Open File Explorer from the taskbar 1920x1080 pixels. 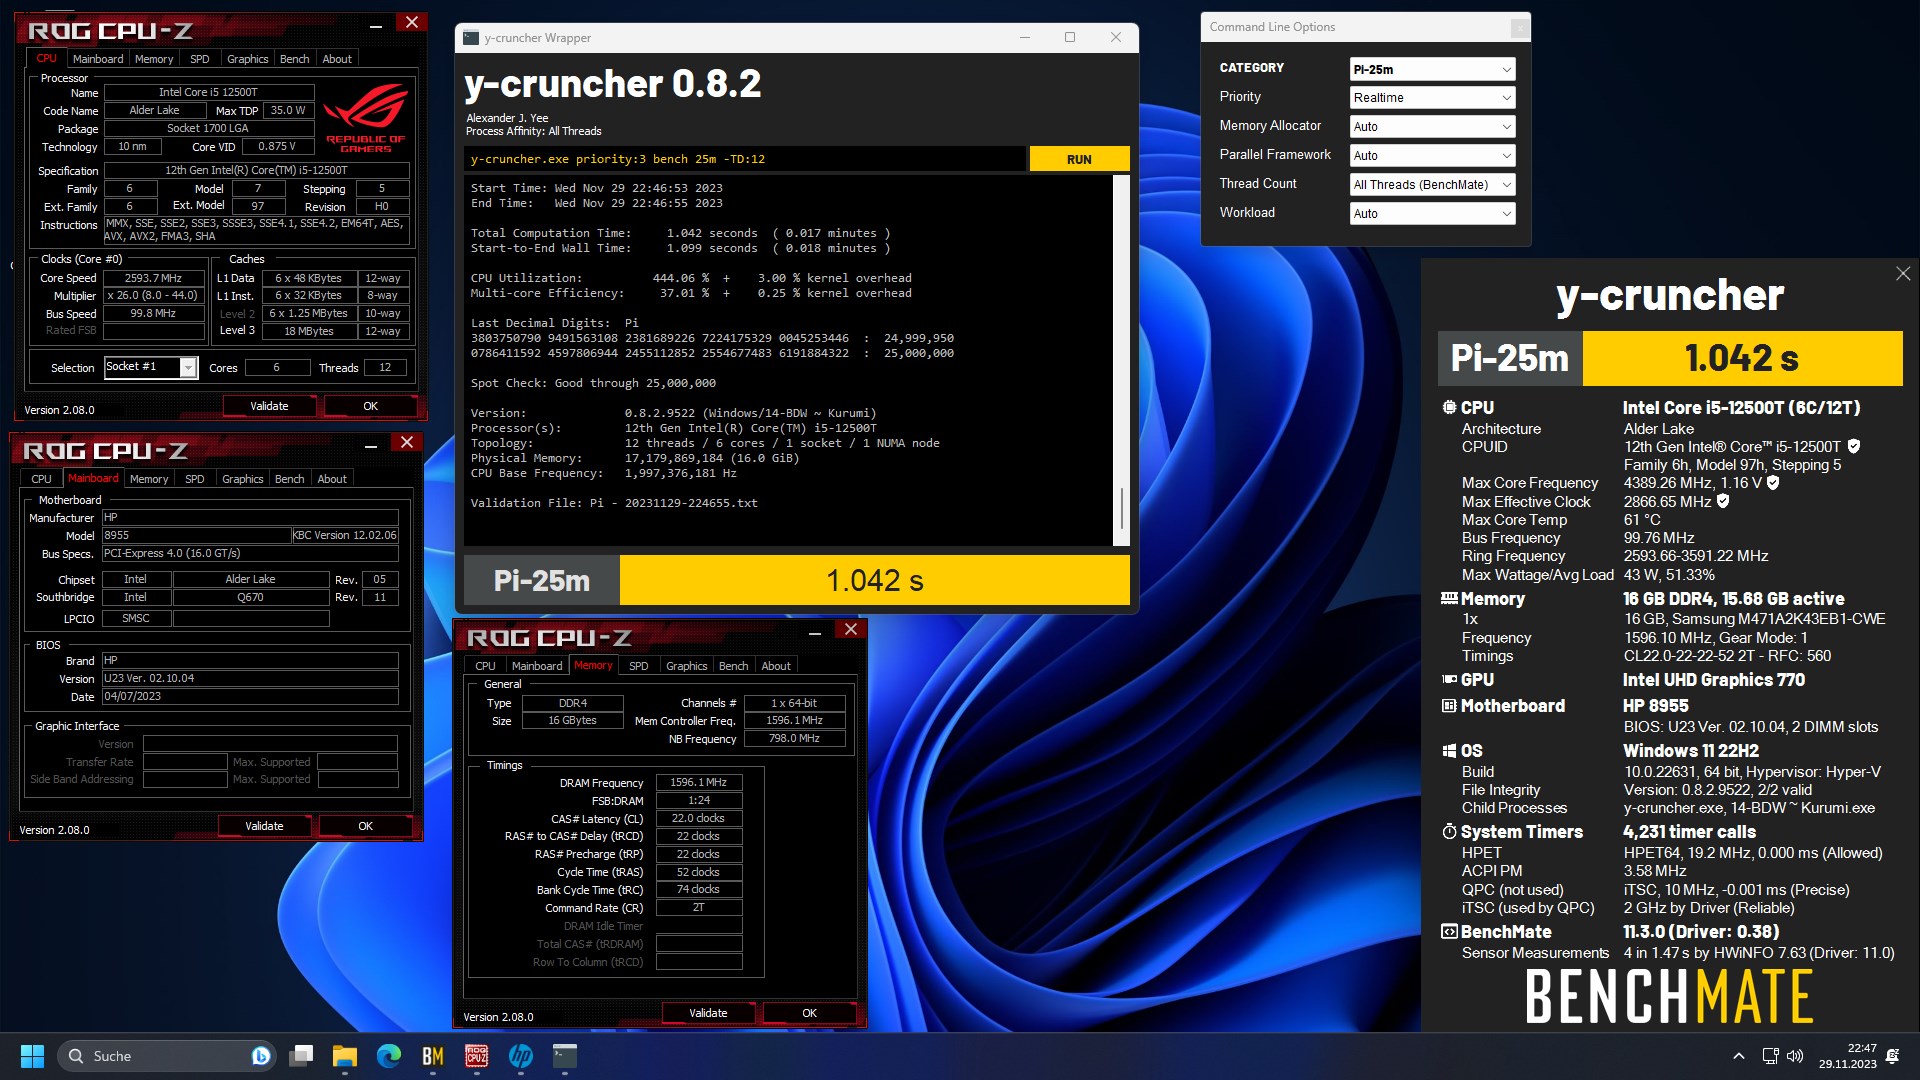coord(345,1056)
